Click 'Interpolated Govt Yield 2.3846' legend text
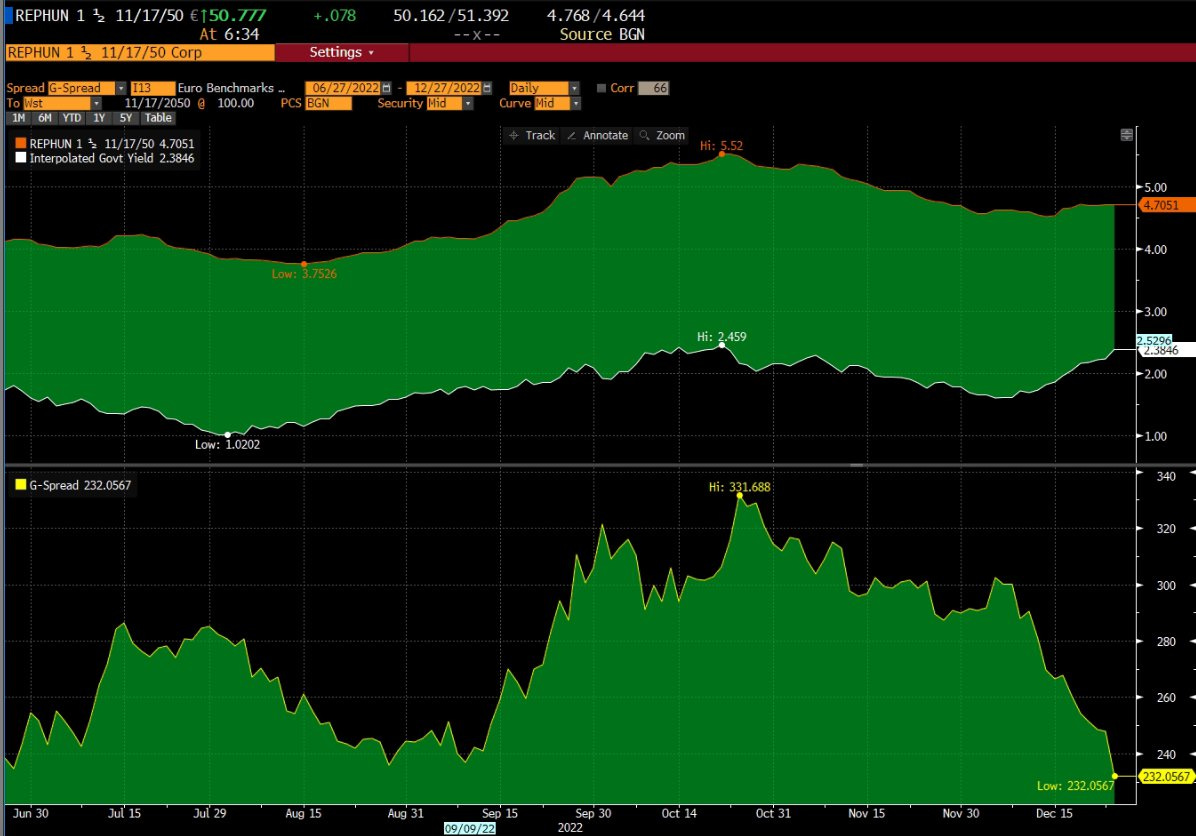The height and width of the screenshot is (836, 1196). coord(112,159)
